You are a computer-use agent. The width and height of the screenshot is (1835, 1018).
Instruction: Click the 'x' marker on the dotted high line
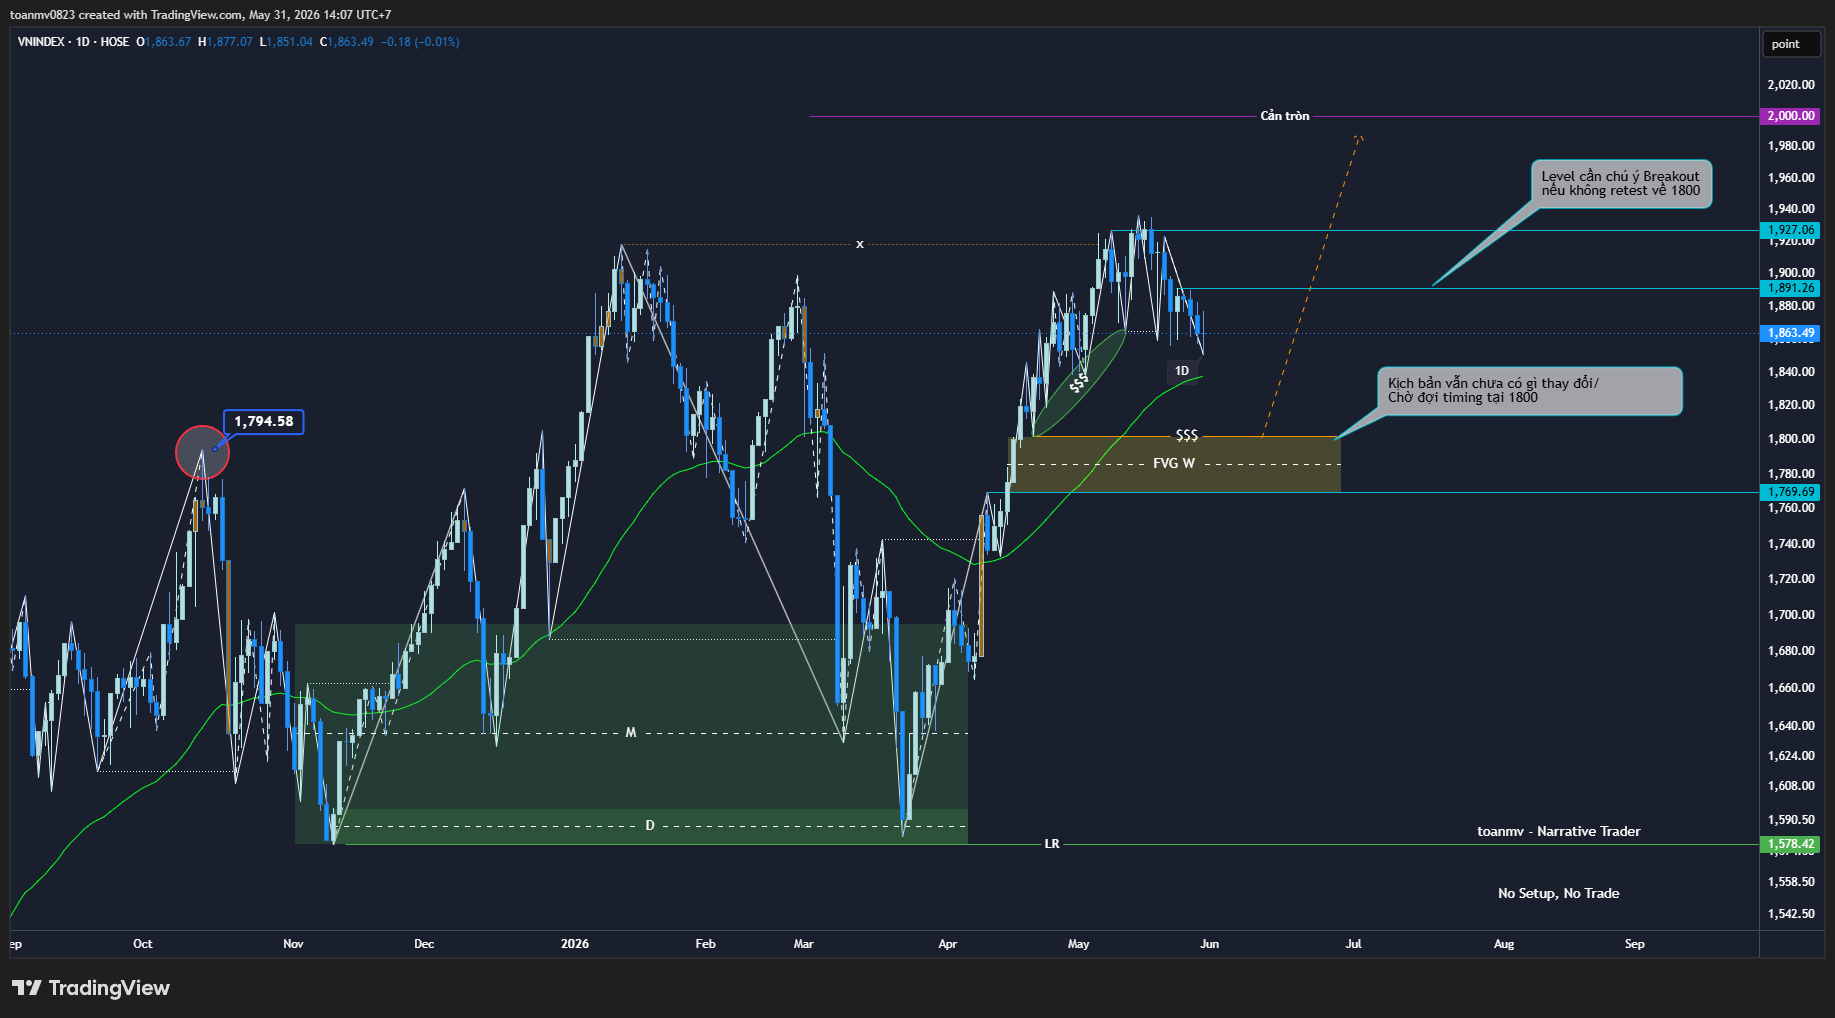pos(859,244)
